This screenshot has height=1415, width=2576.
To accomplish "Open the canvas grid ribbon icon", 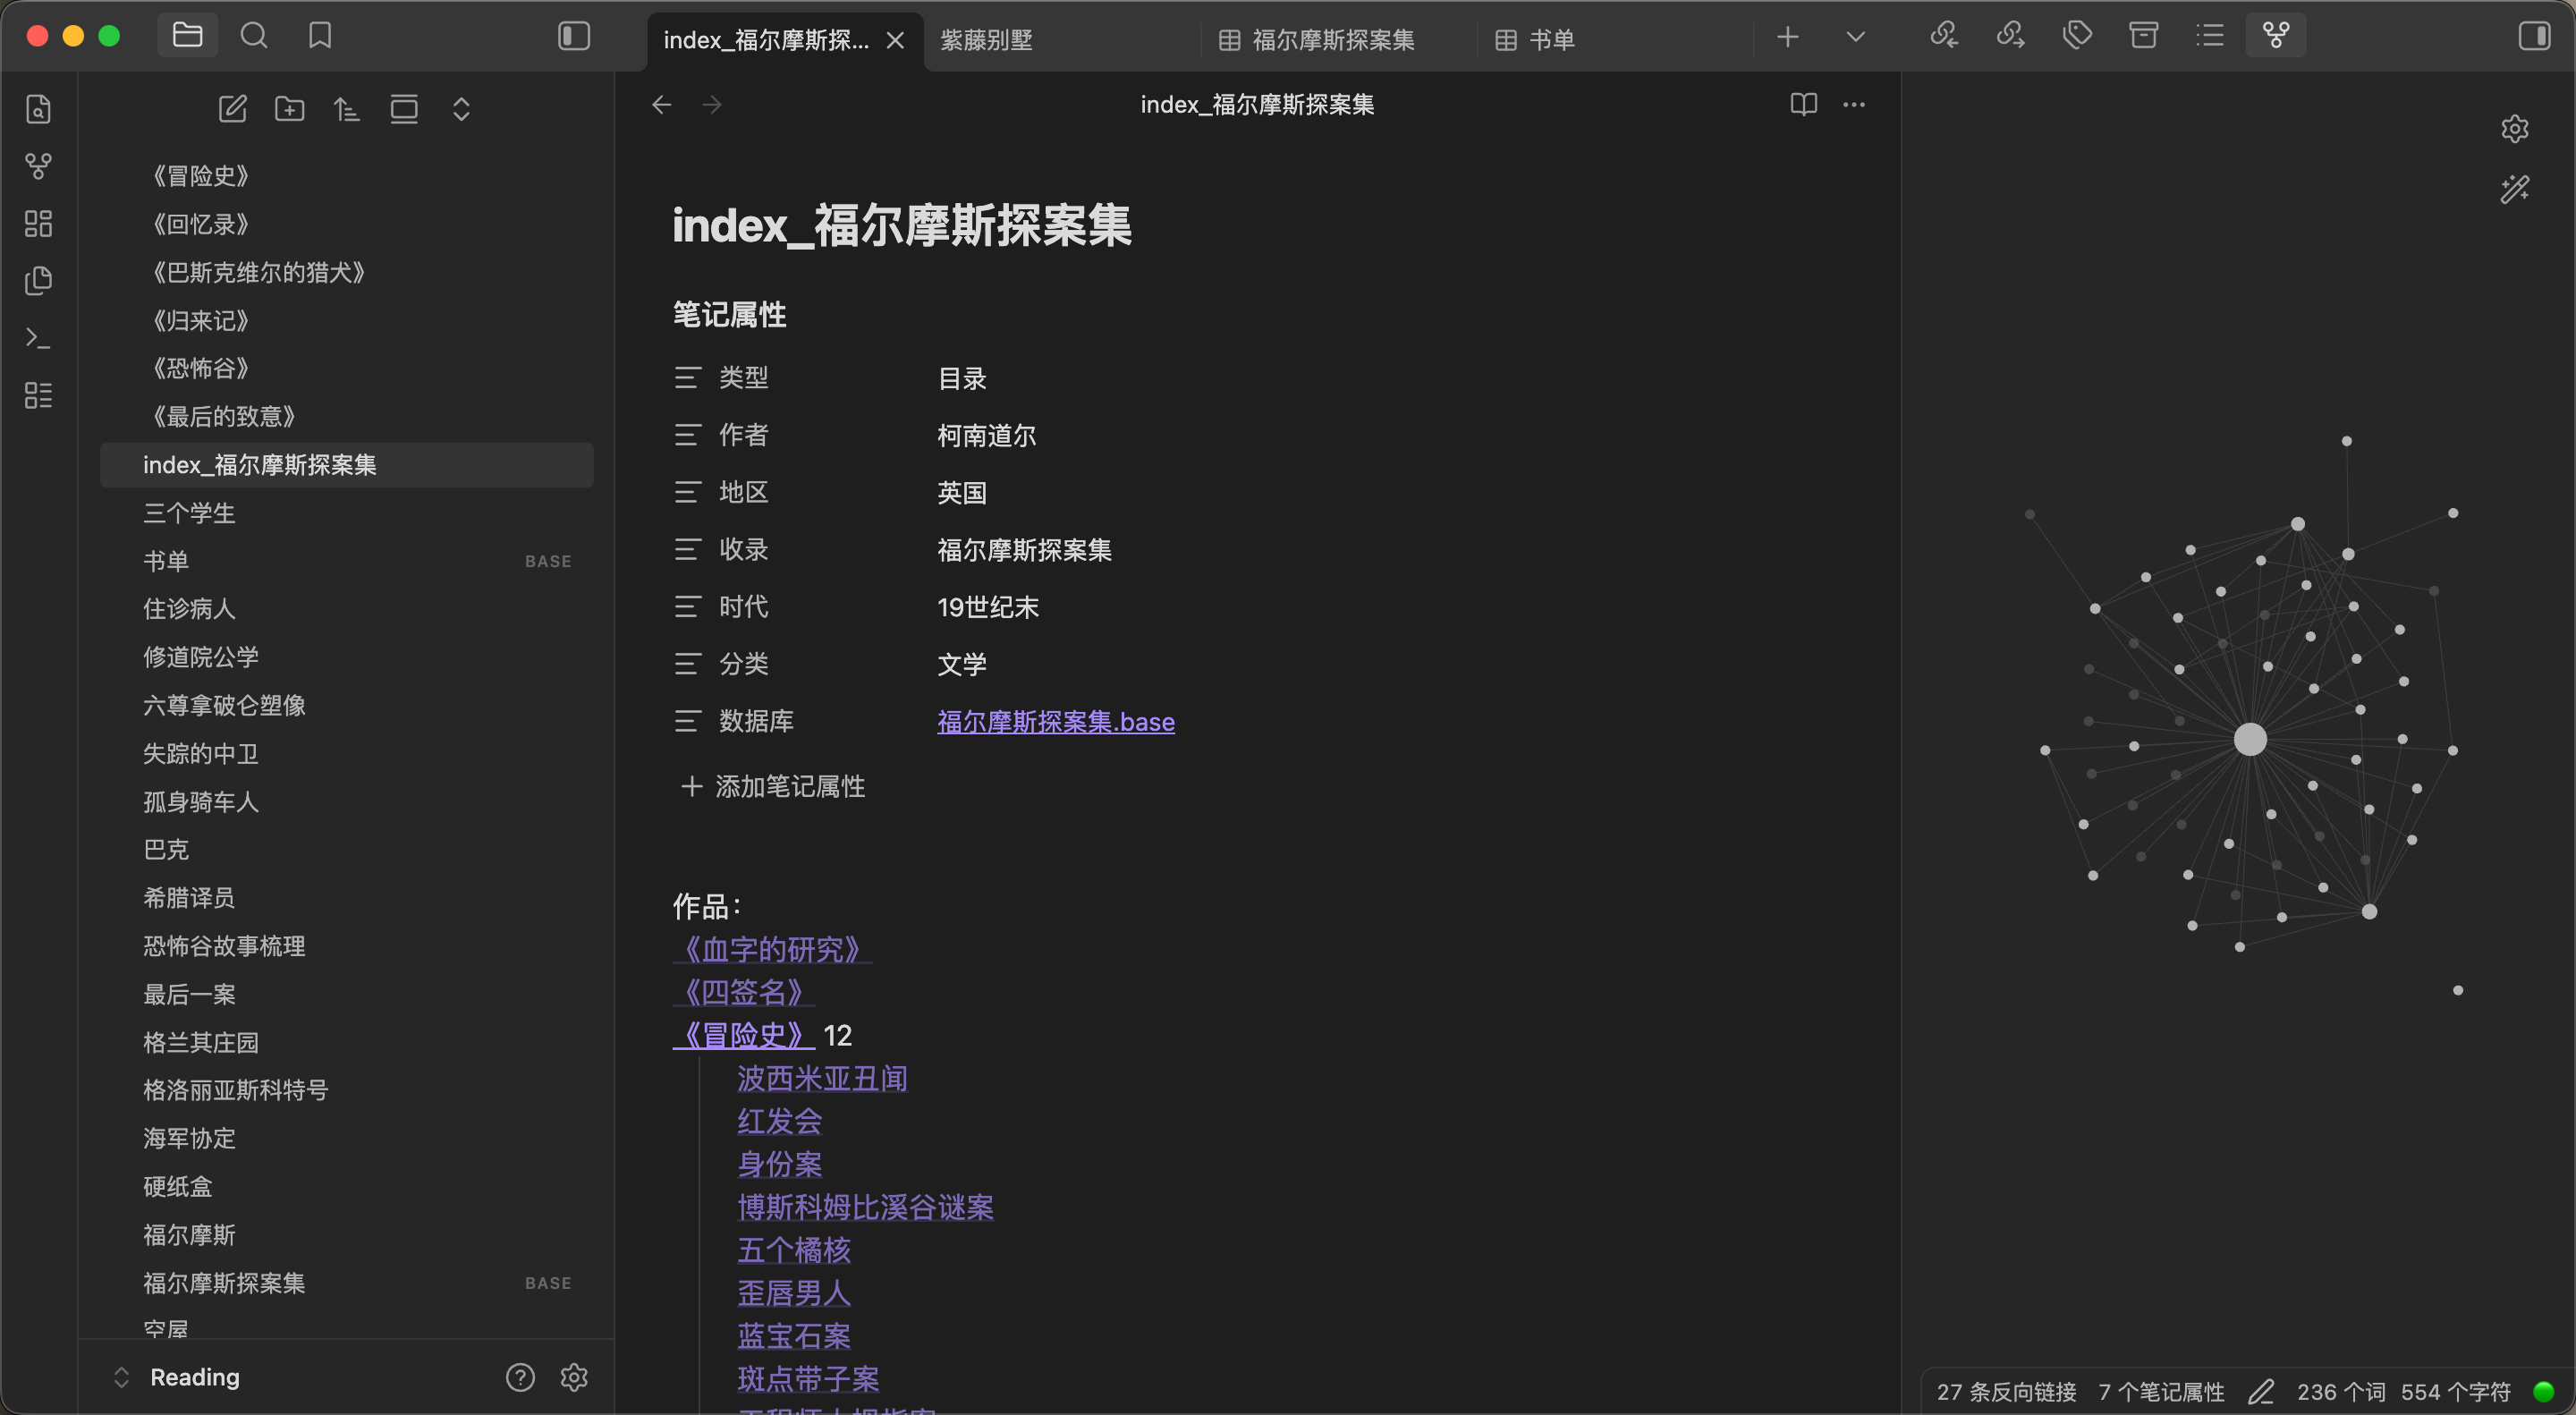I will coord(38,223).
